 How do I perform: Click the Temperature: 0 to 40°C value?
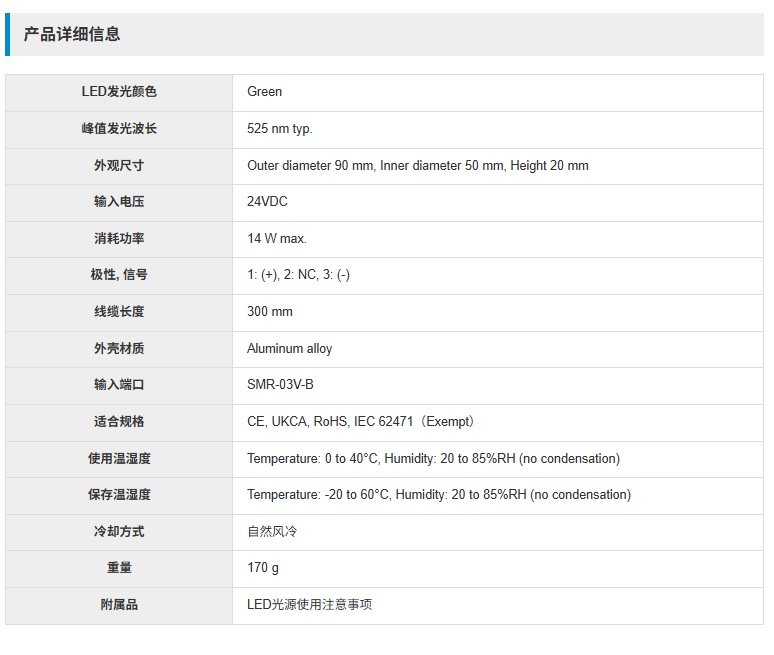click(433, 459)
